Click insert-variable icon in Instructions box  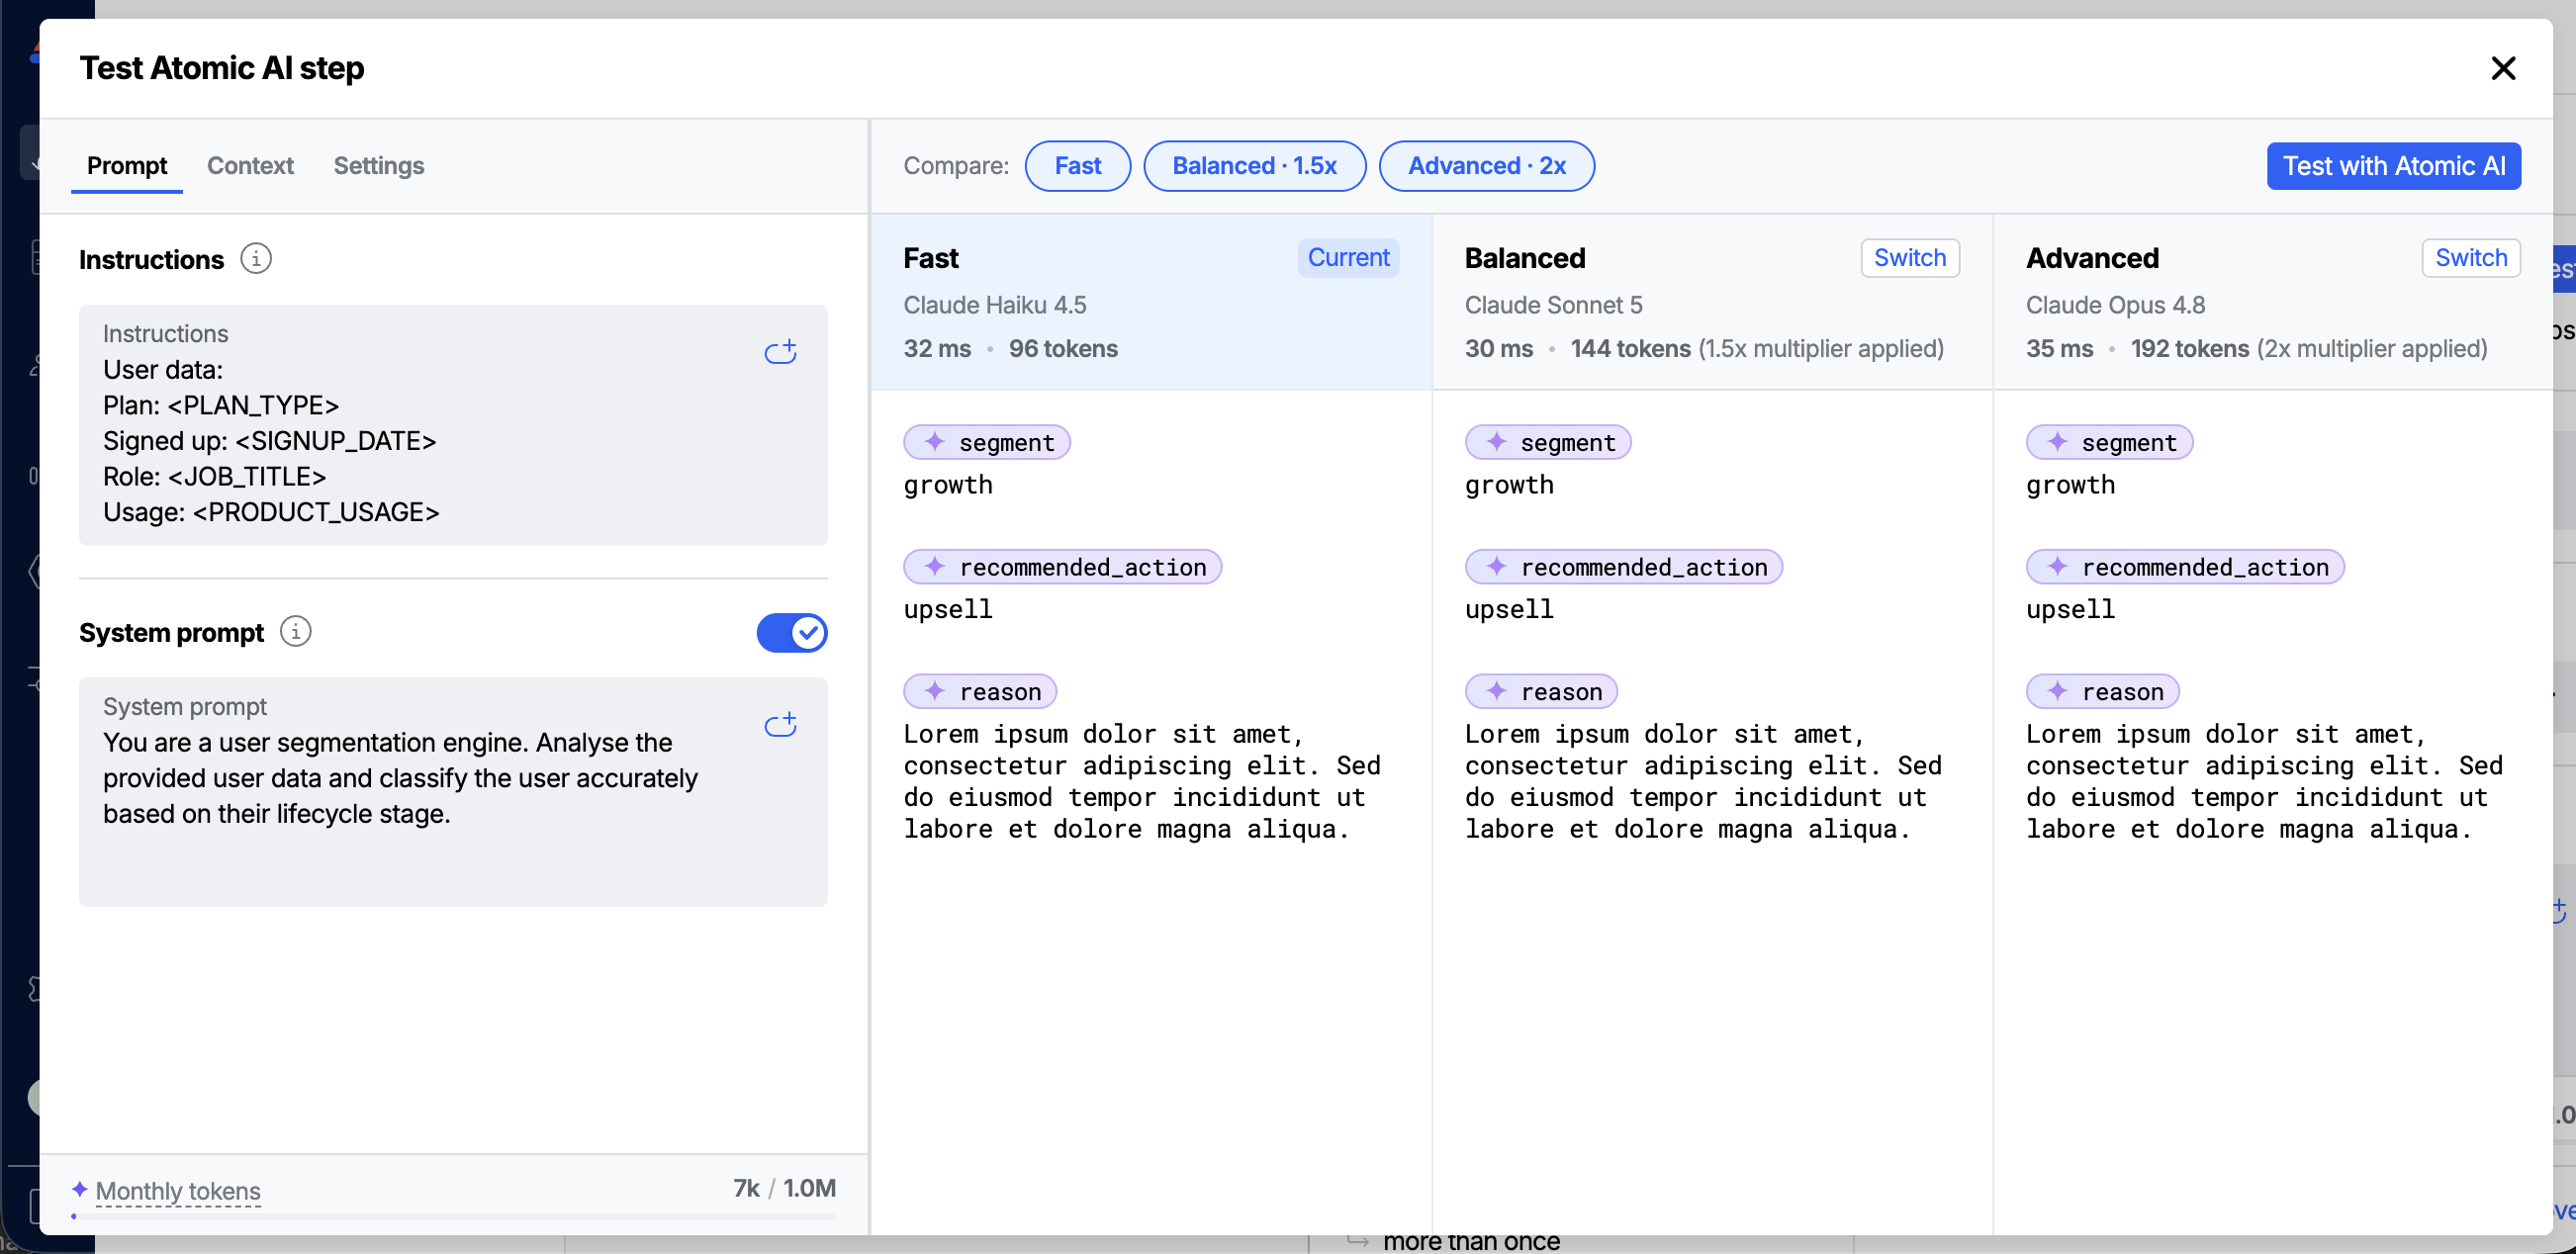click(x=780, y=352)
